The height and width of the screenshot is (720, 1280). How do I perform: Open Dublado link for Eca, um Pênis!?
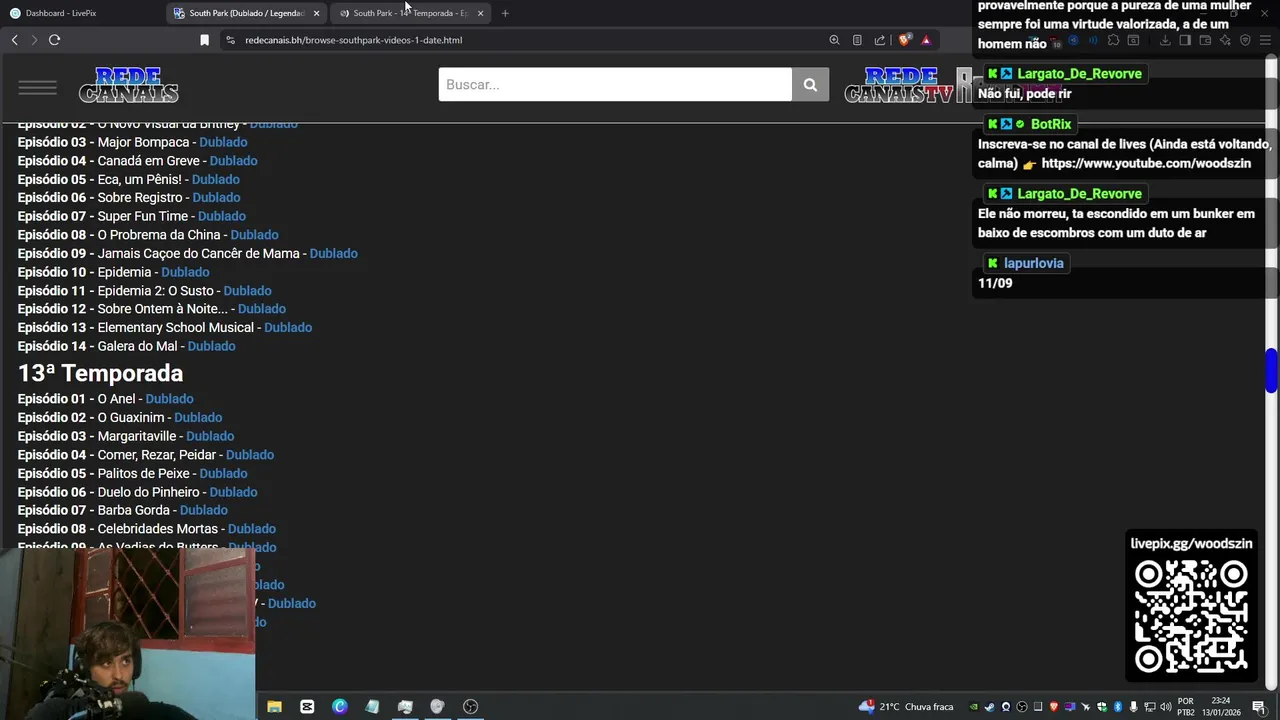click(x=215, y=180)
